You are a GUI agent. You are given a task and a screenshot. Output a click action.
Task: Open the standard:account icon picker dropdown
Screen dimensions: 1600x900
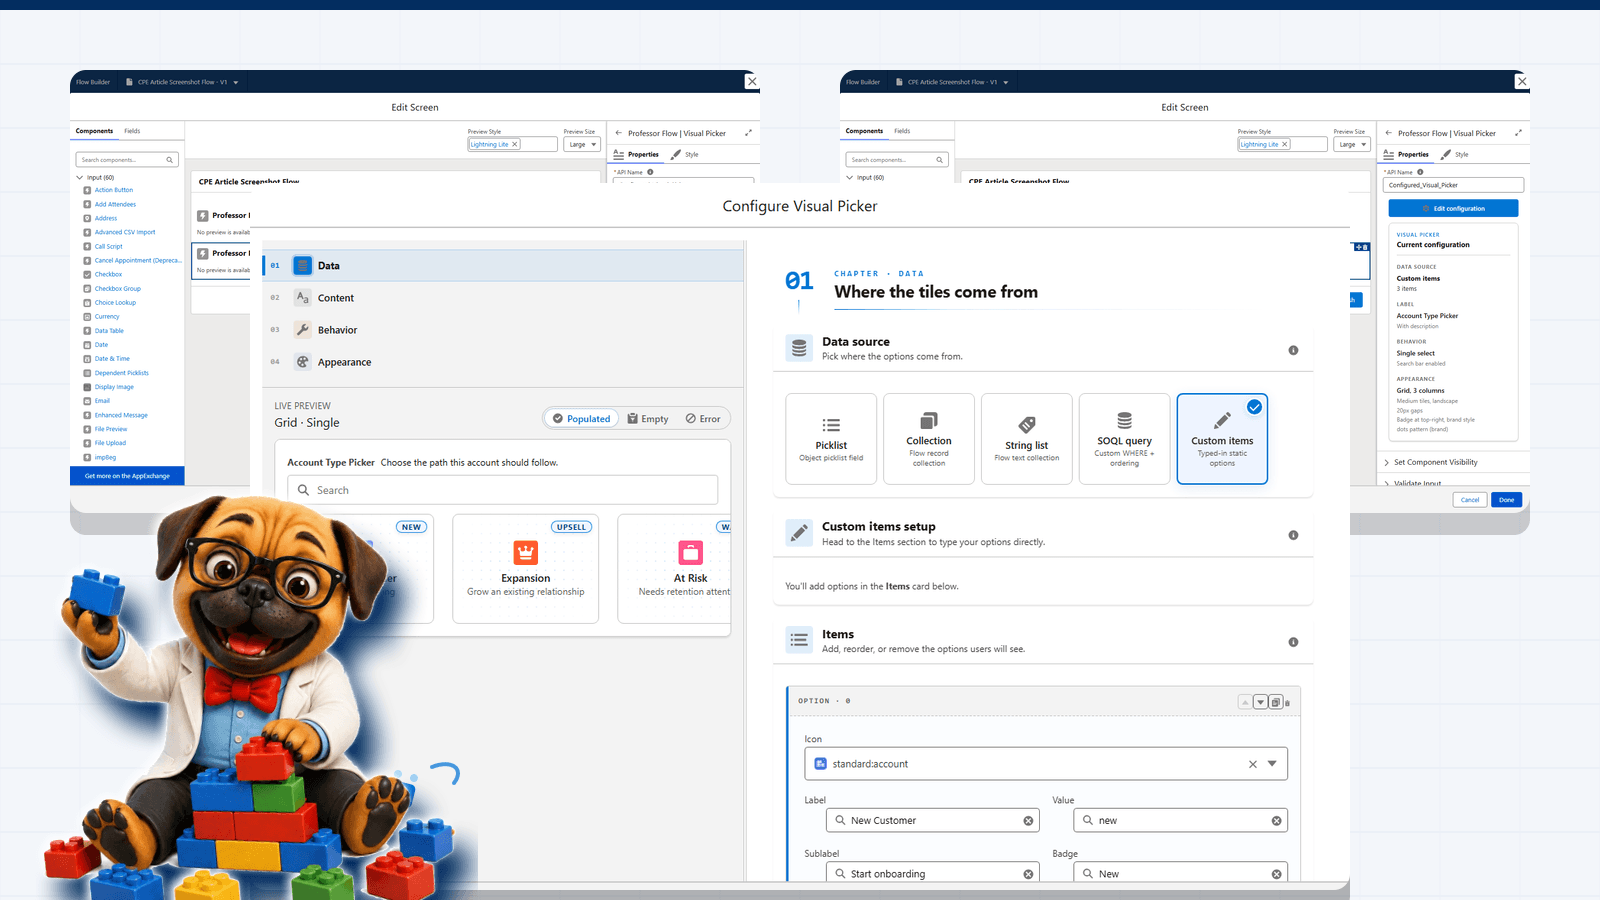[1272, 763]
